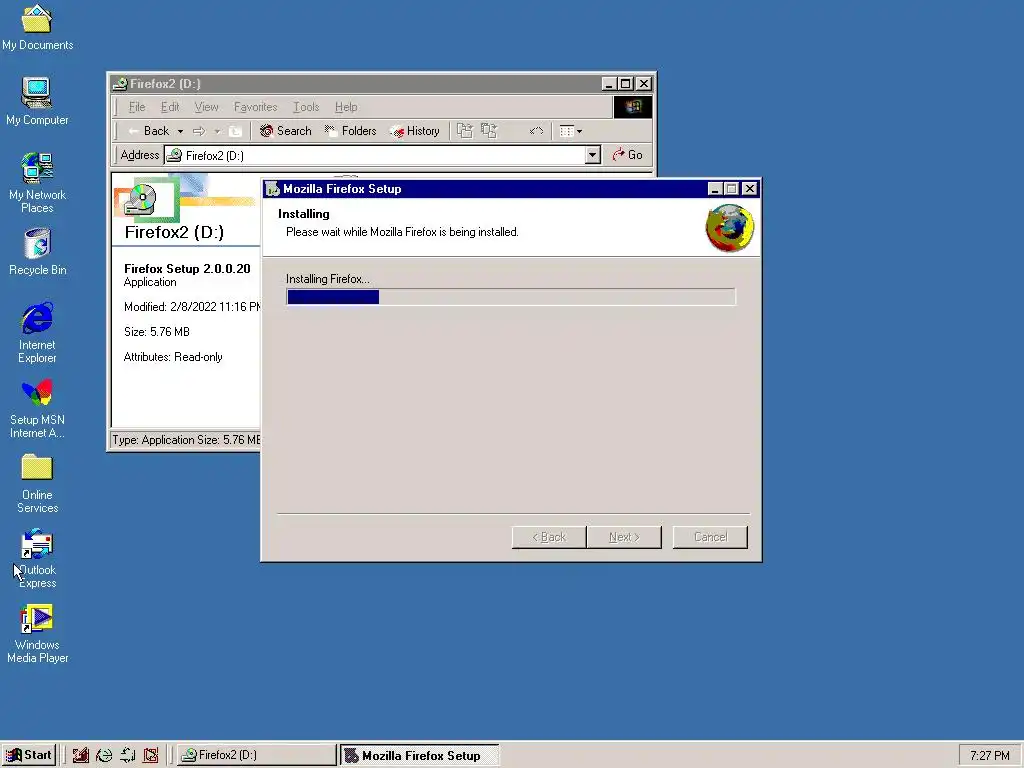Select the Windows Media Player shortcut

[37, 633]
